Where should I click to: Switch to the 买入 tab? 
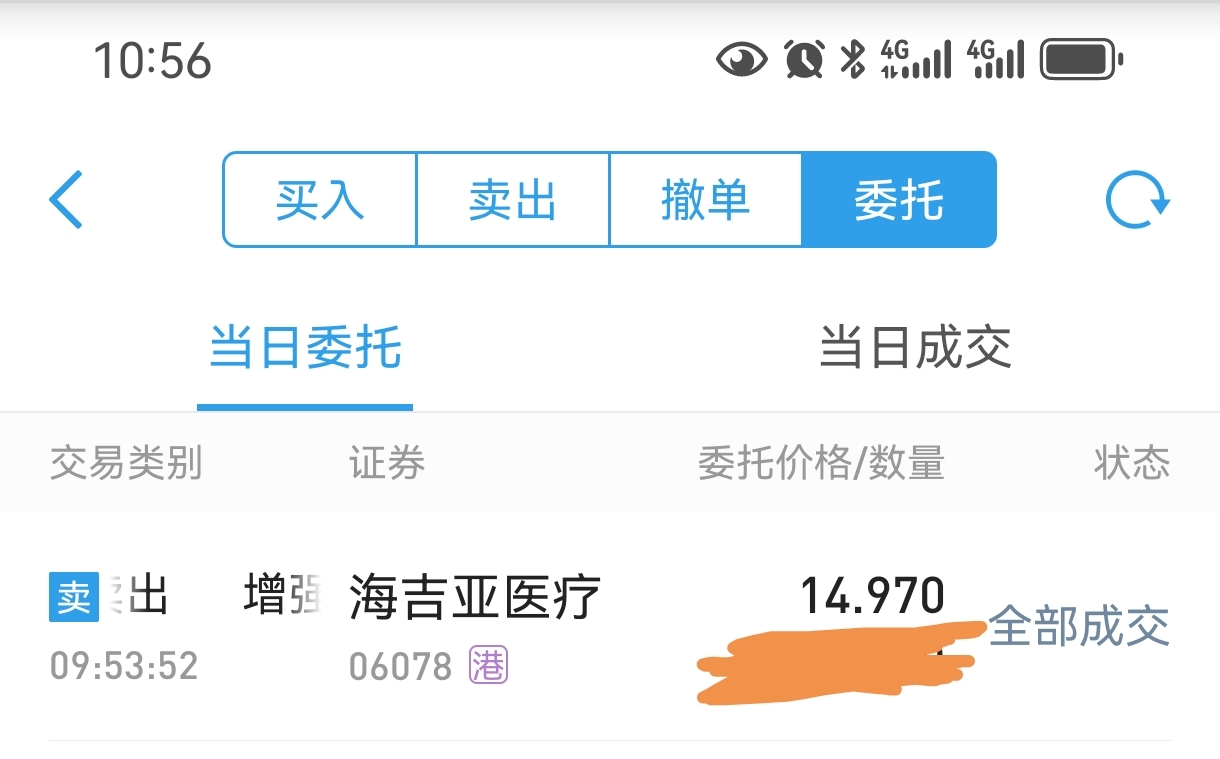coord(320,199)
